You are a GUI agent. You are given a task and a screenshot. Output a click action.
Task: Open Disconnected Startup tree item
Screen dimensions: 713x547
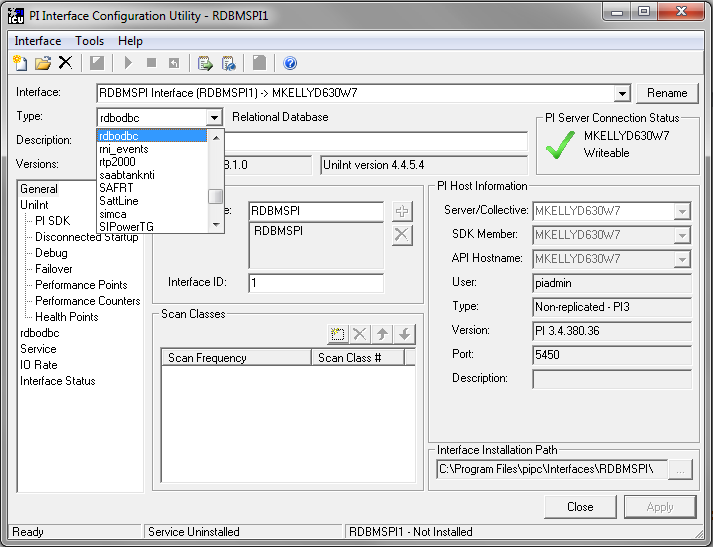(86, 237)
